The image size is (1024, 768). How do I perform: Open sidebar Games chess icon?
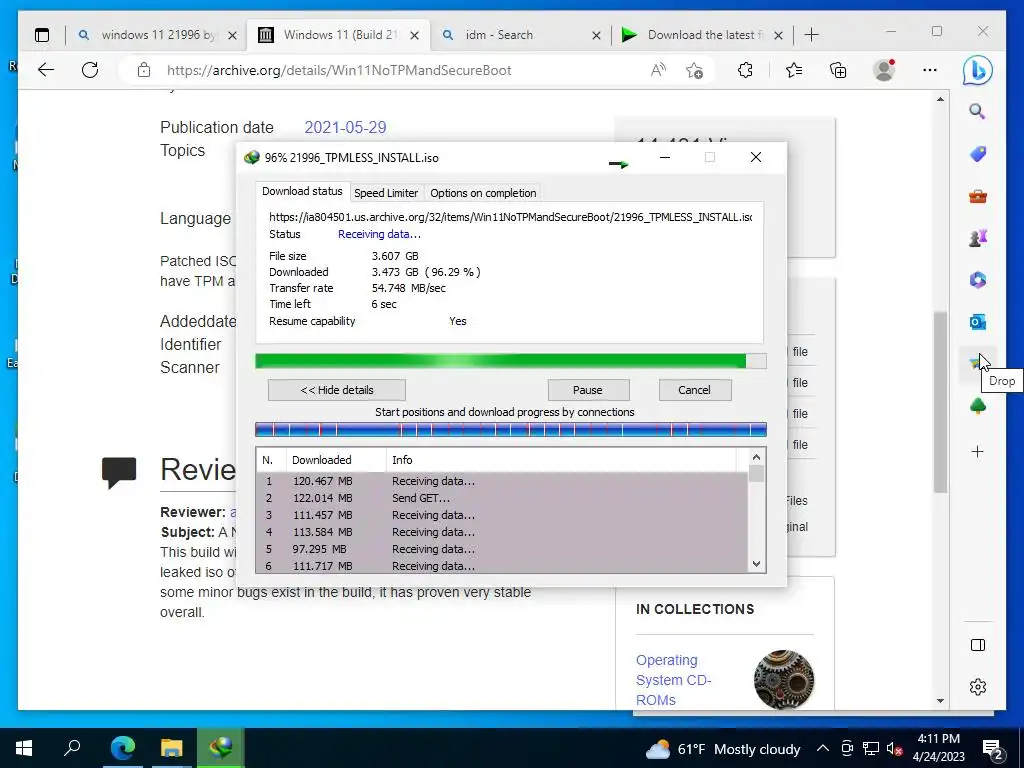[978, 238]
